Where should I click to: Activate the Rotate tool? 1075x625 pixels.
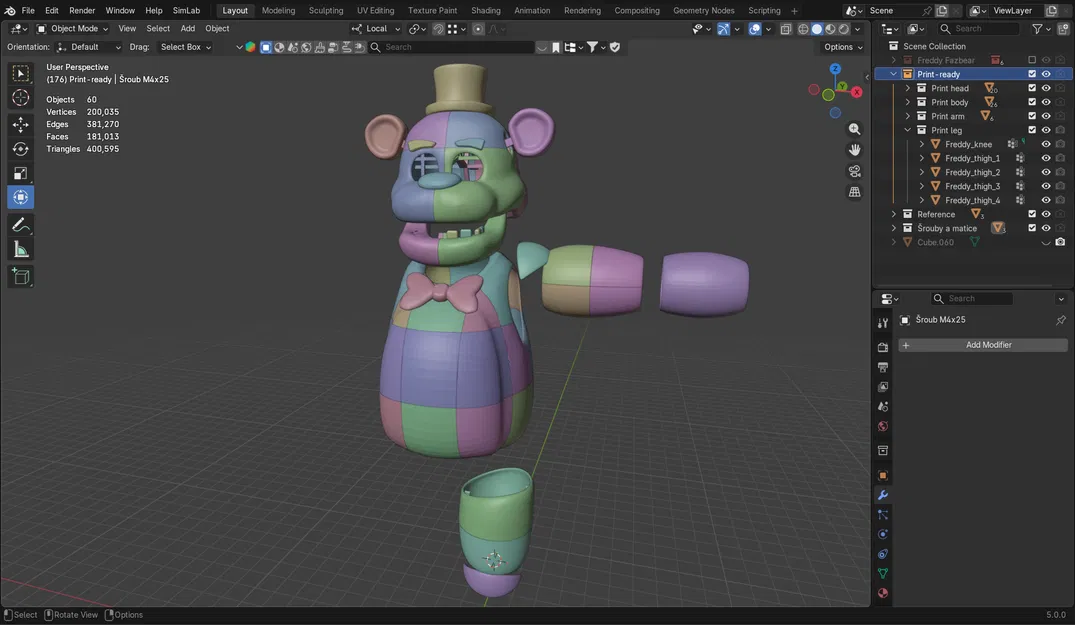pos(20,148)
